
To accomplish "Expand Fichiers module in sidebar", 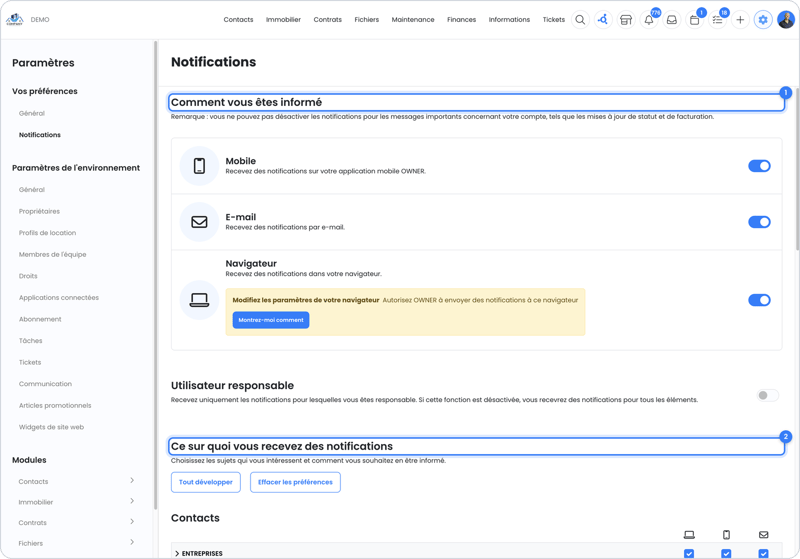I will point(132,542).
